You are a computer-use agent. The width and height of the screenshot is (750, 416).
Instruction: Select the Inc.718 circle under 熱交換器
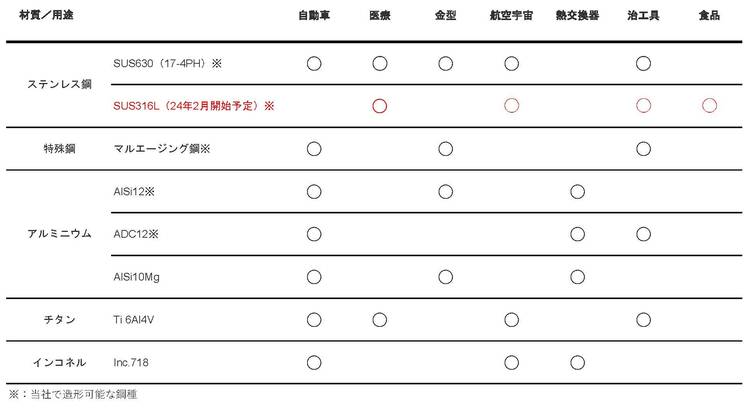pos(577,361)
